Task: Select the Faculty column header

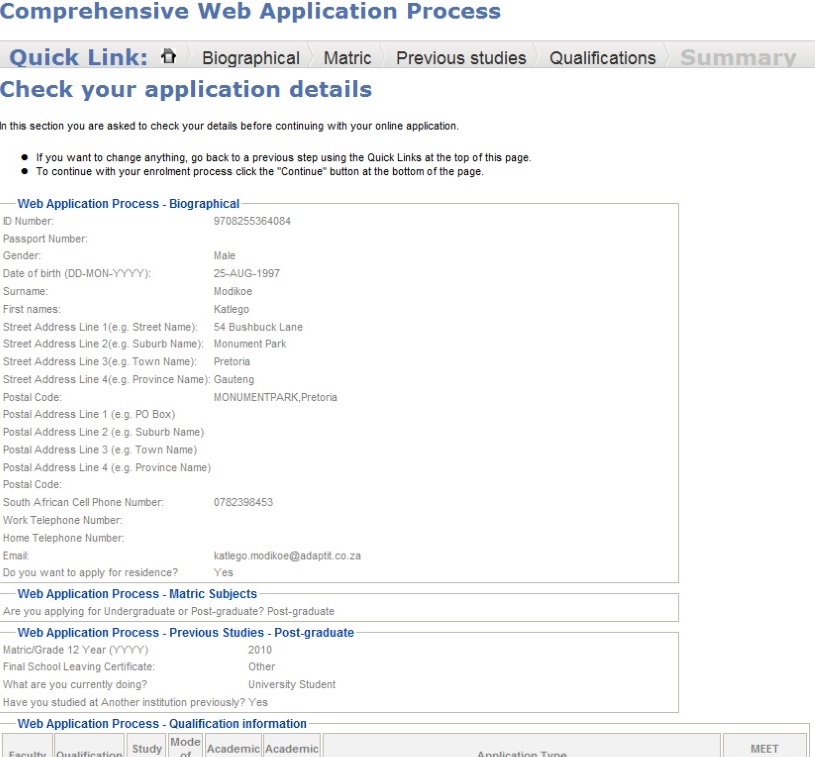Action: coord(27,753)
